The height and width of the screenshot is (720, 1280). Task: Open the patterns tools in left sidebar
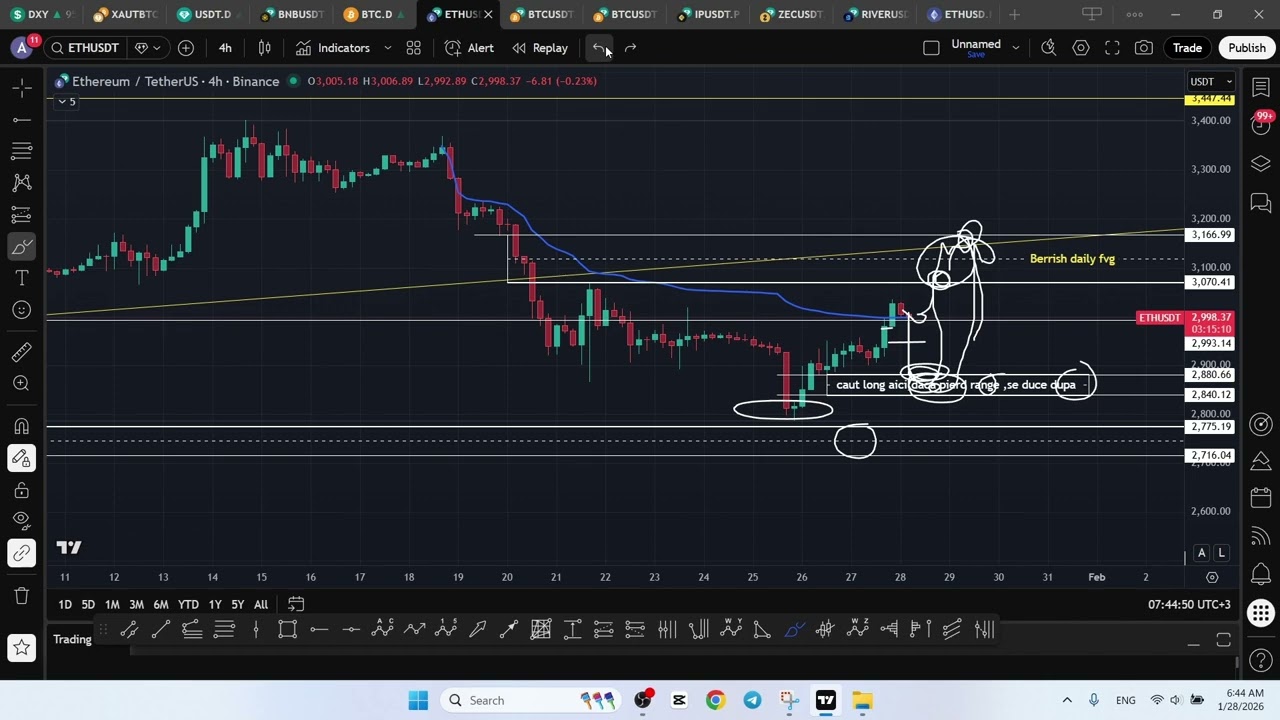[x=21, y=183]
